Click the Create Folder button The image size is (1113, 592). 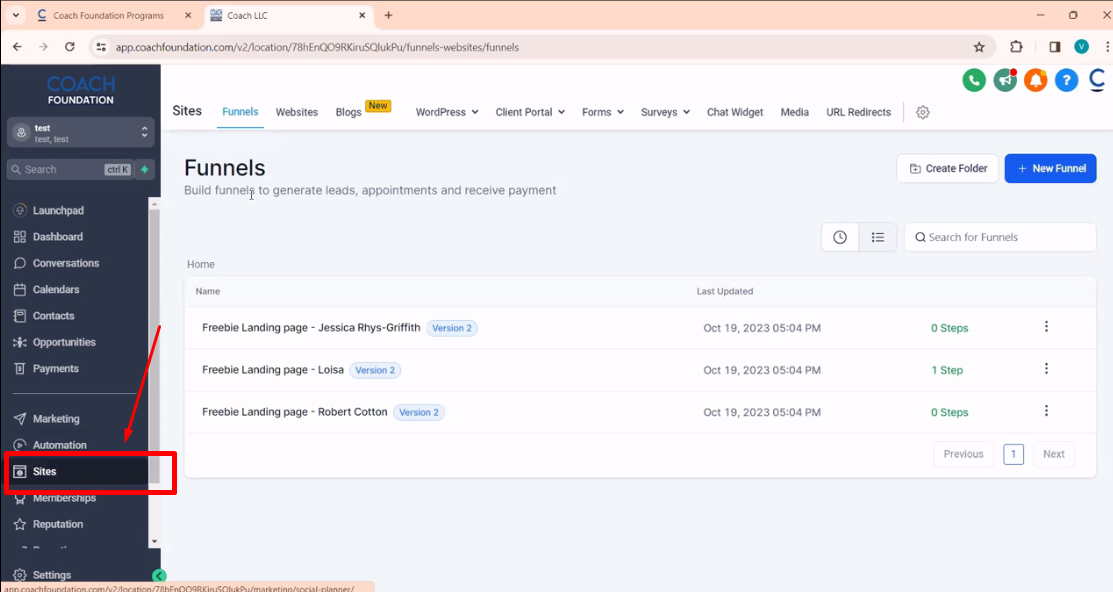click(x=948, y=168)
